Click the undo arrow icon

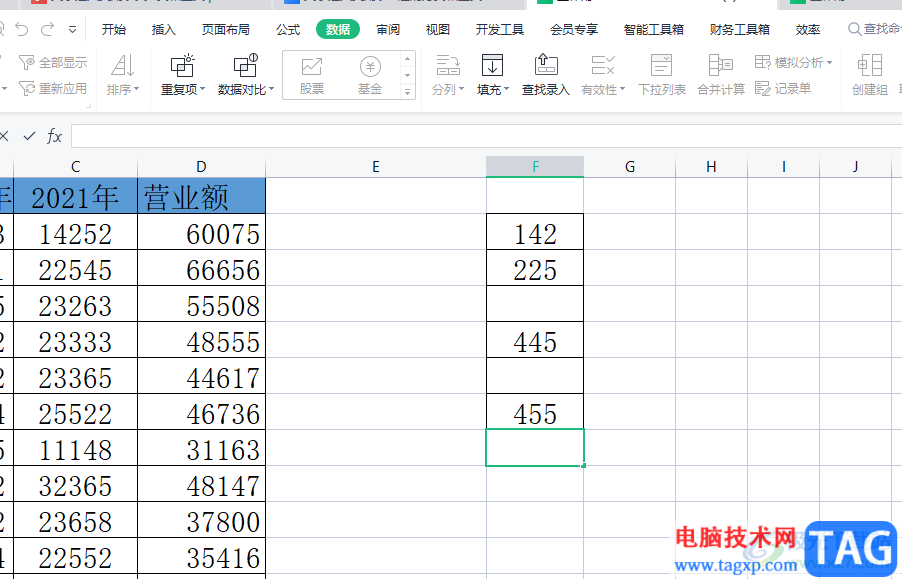22,29
